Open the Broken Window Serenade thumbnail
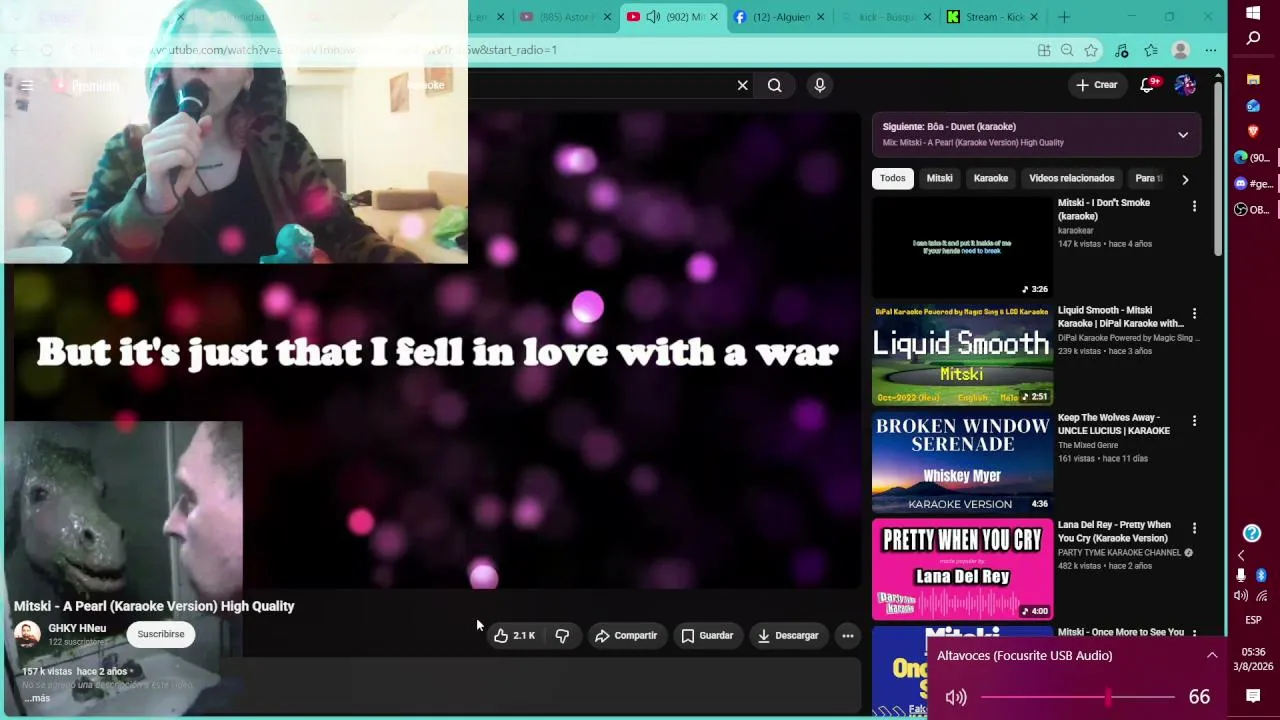This screenshot has width=1280, height=720. pos(962,462)
